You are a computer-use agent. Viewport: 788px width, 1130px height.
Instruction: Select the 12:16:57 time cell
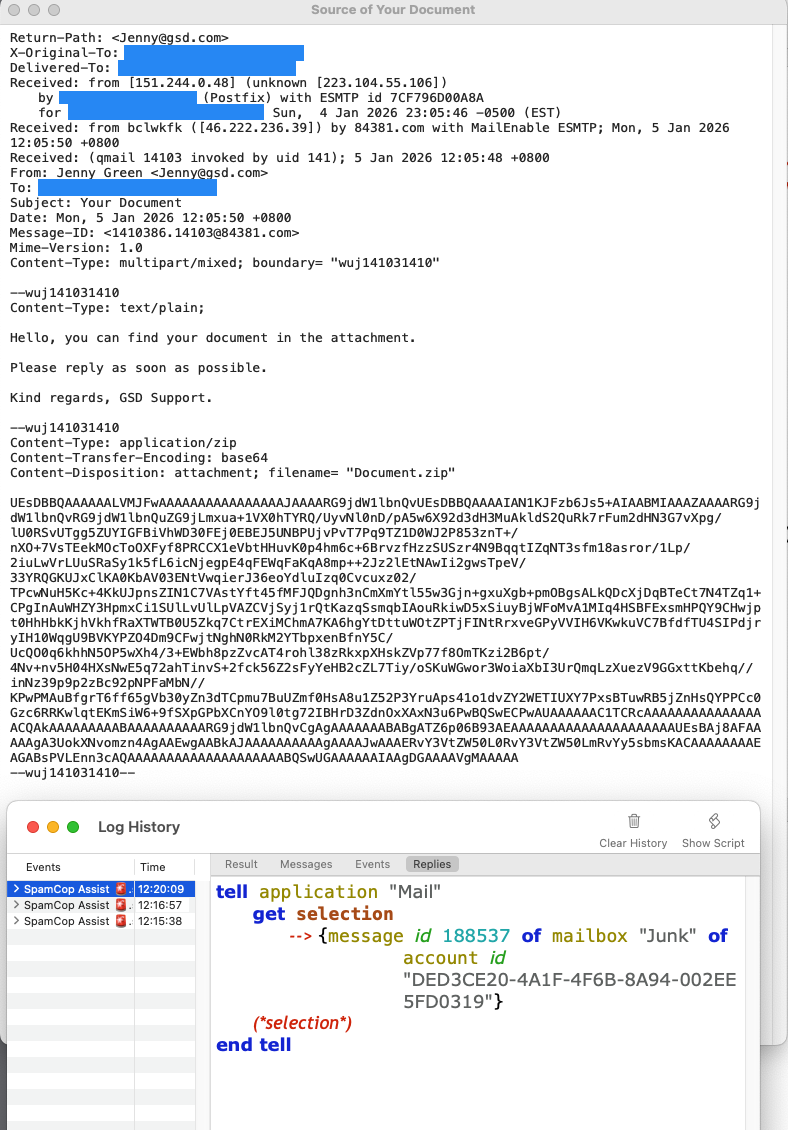[160, 905]
